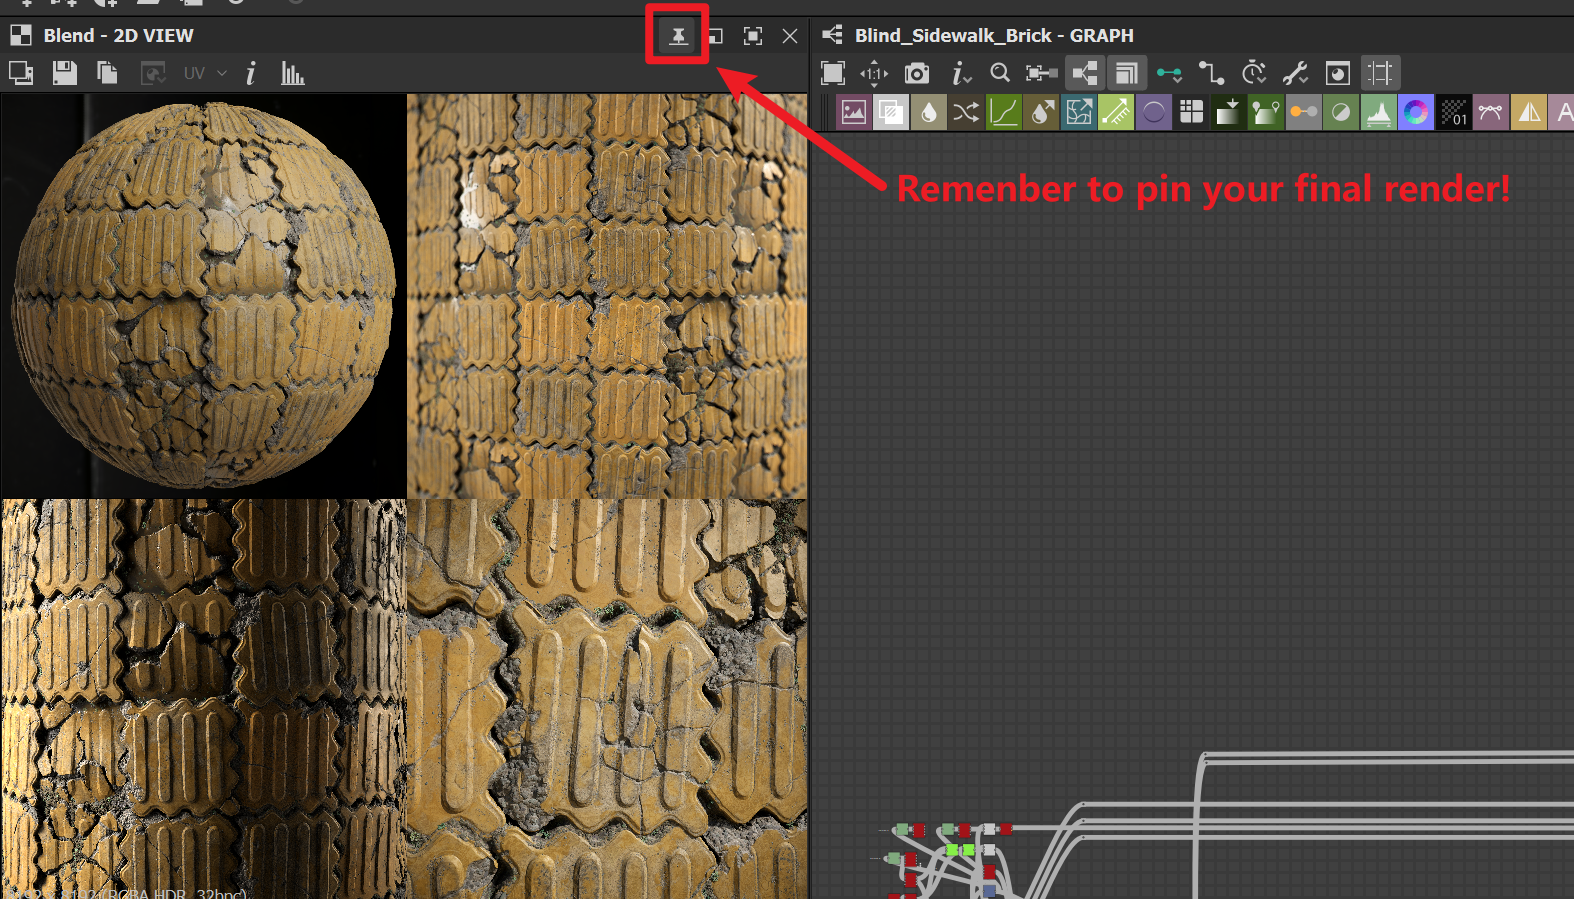
Task: Add a Bitmap node
Action: (x=854, y=112)
